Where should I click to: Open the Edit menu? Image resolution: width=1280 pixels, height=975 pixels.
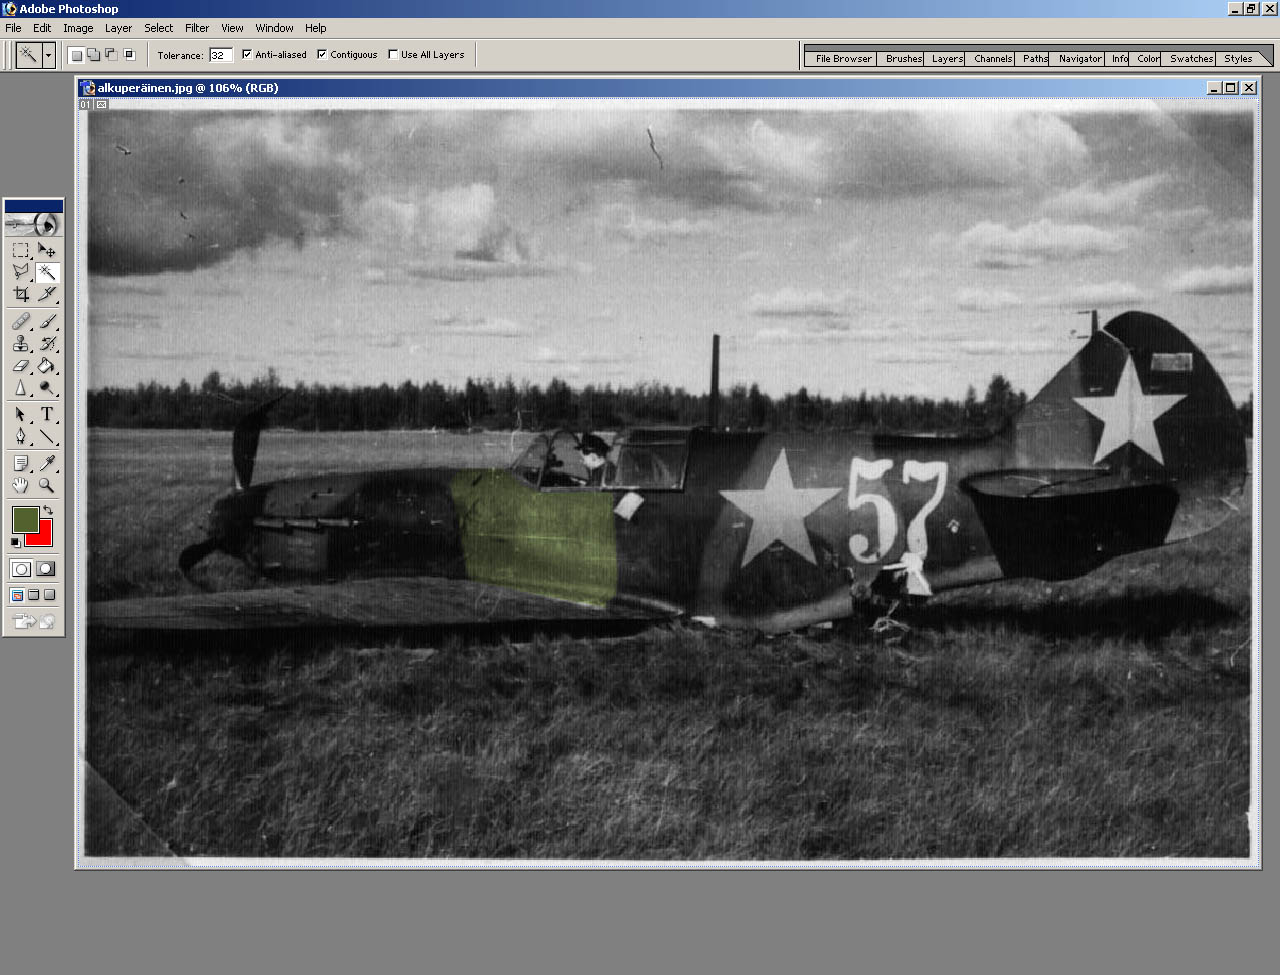click(x=42, y=28)
